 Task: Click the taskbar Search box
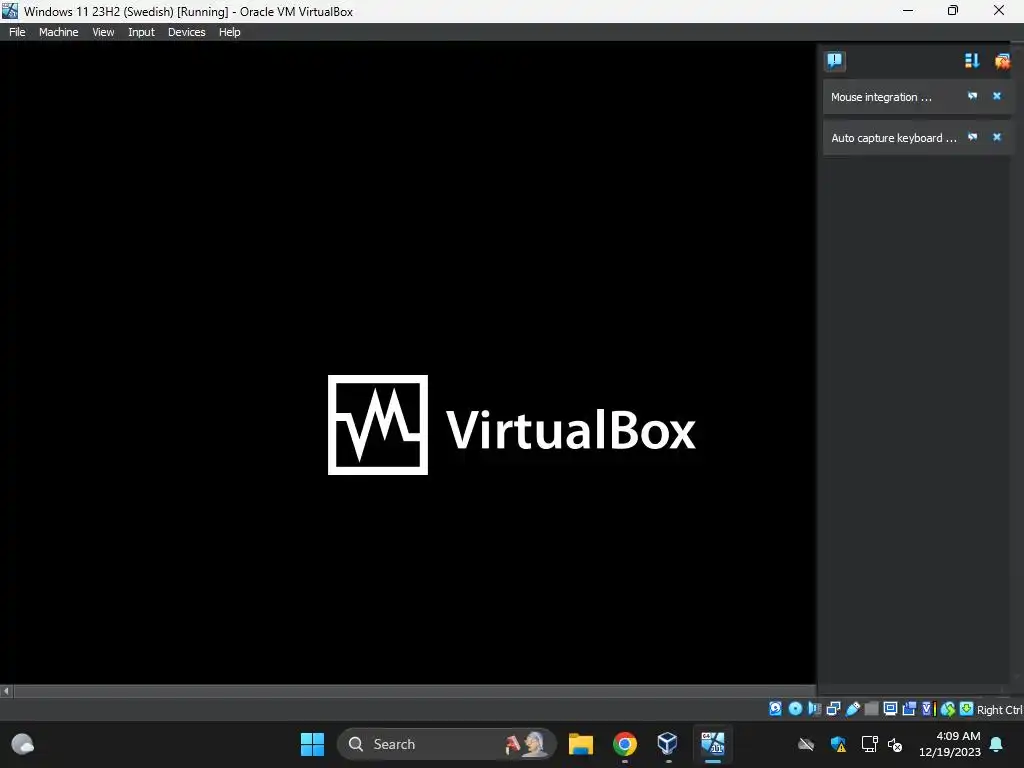click(447, 744)
